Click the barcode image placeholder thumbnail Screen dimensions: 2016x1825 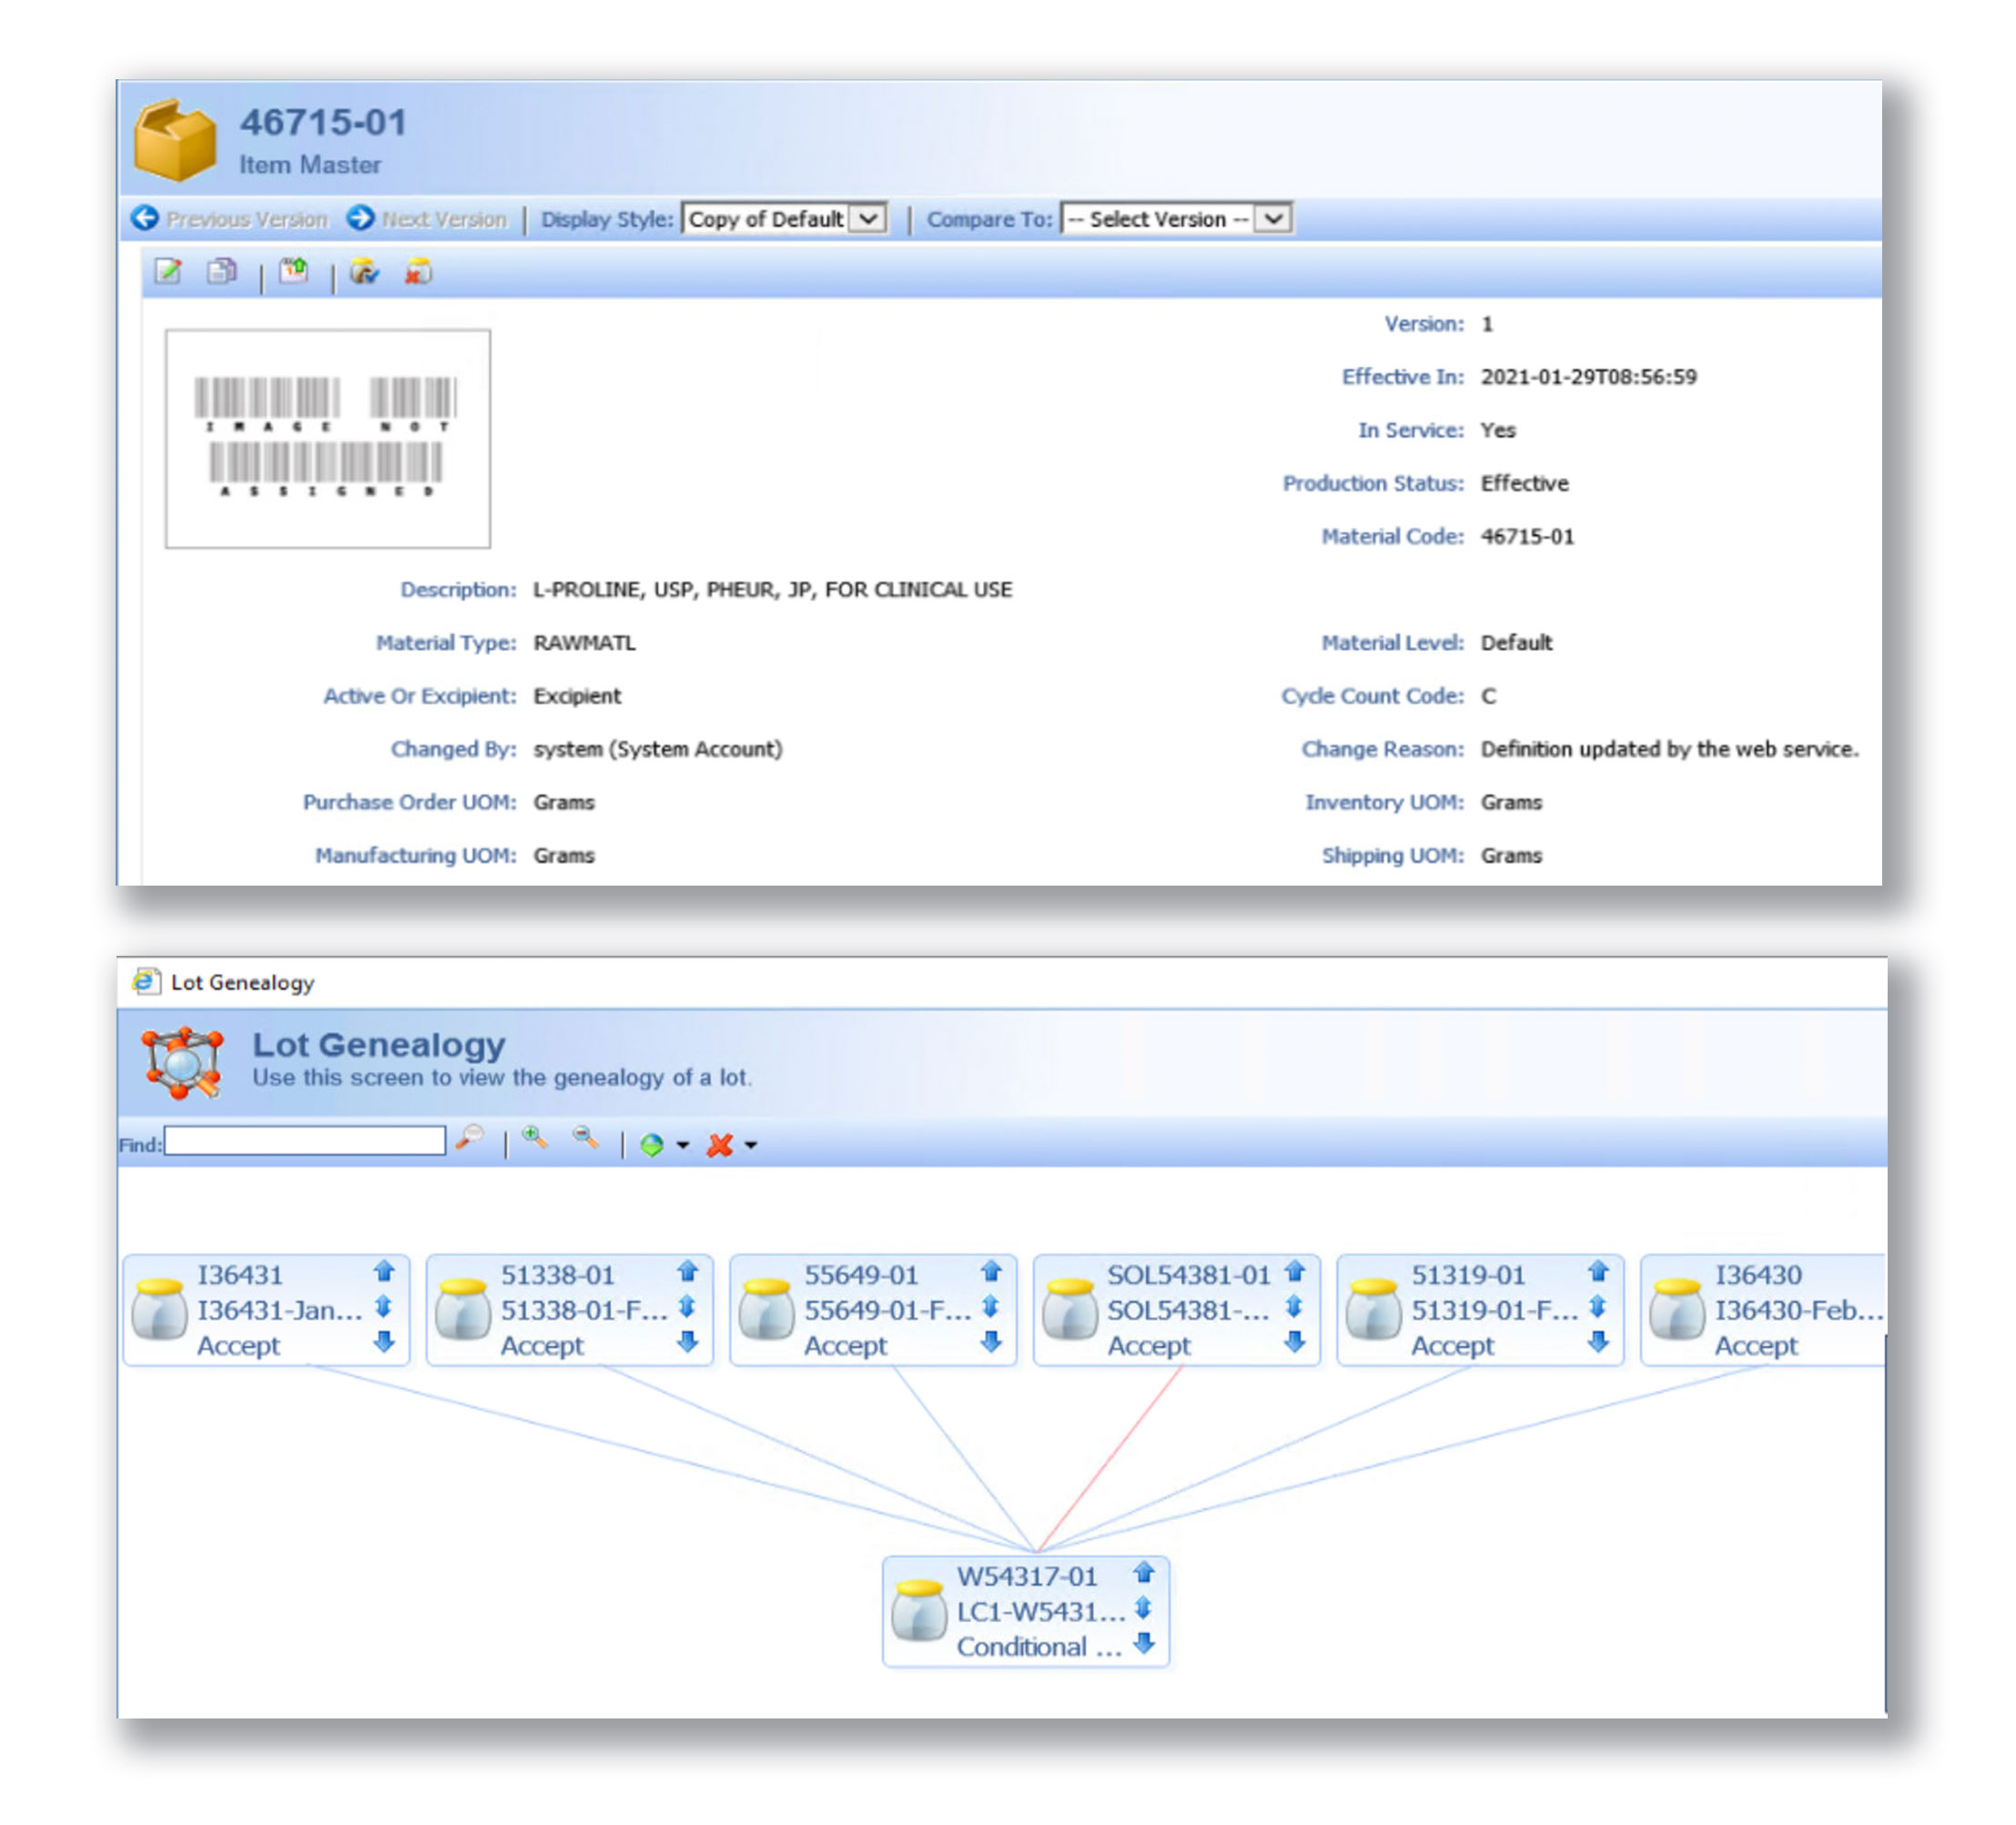tap(327, 438)
